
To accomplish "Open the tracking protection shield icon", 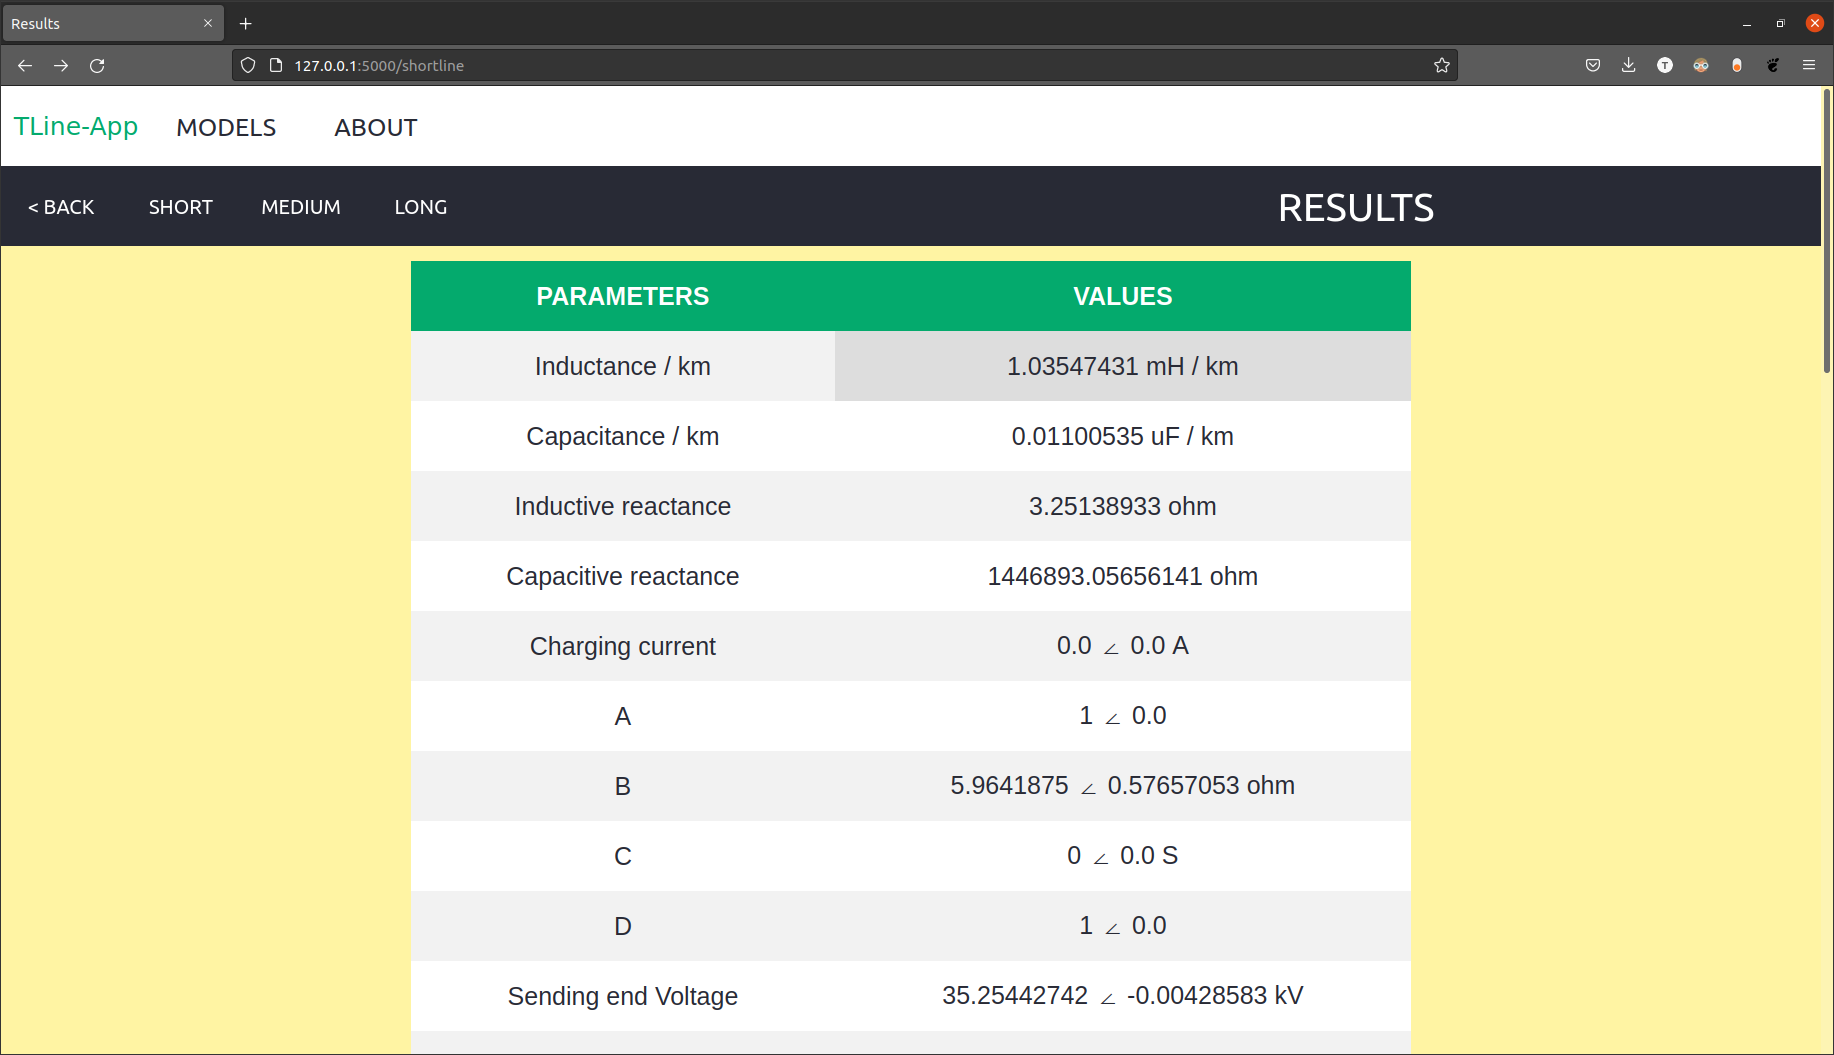I will click(x=248, y=65).
